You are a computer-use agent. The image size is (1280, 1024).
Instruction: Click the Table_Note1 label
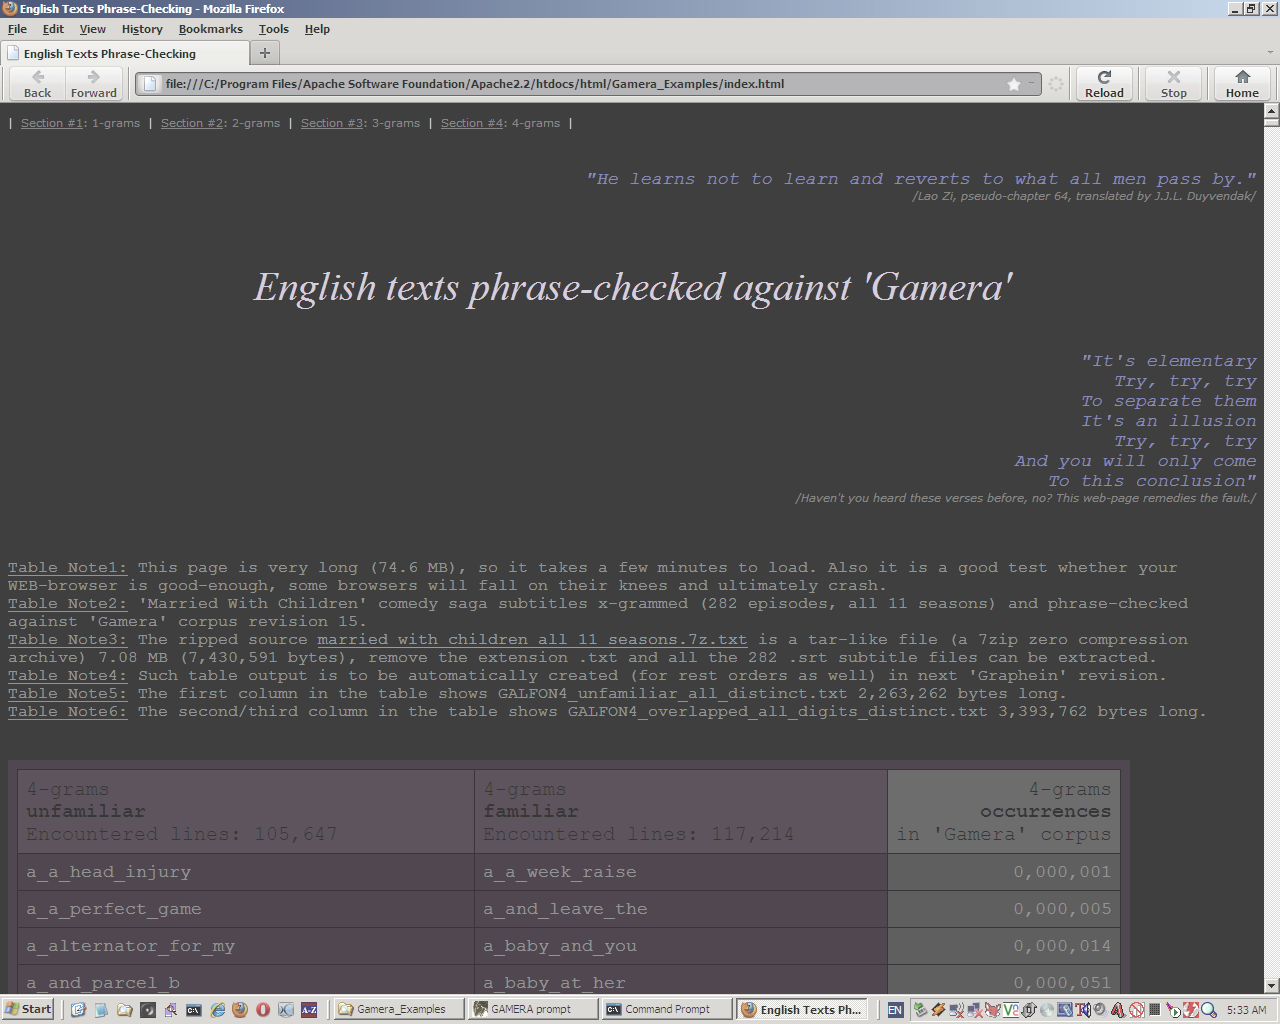click(x=68, y=567)
